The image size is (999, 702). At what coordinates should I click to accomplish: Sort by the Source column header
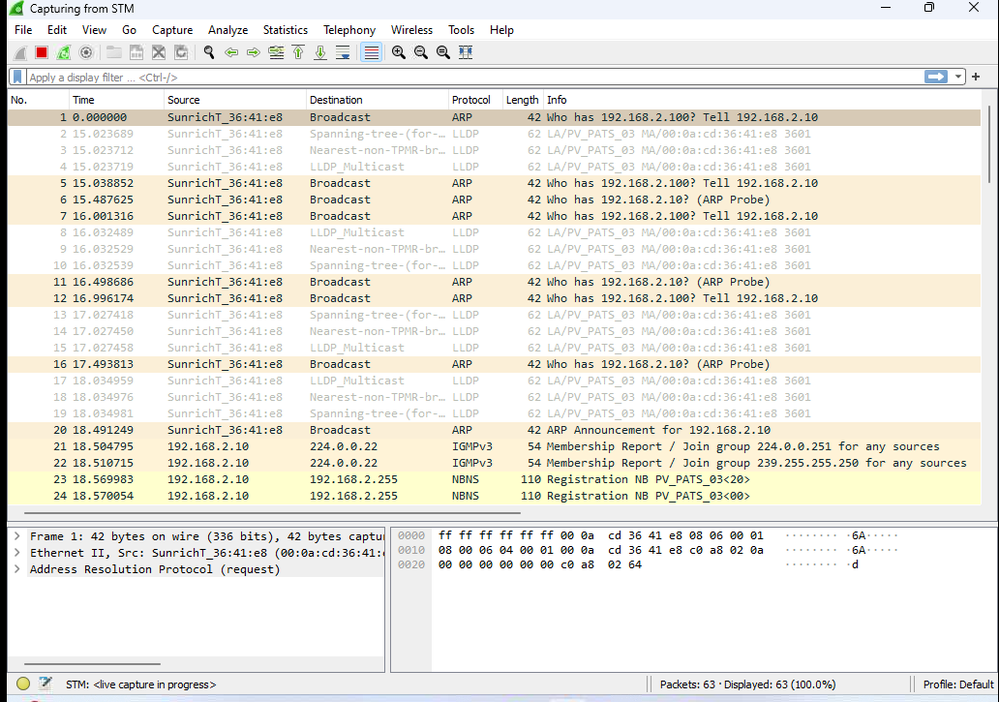coord(235,100)
